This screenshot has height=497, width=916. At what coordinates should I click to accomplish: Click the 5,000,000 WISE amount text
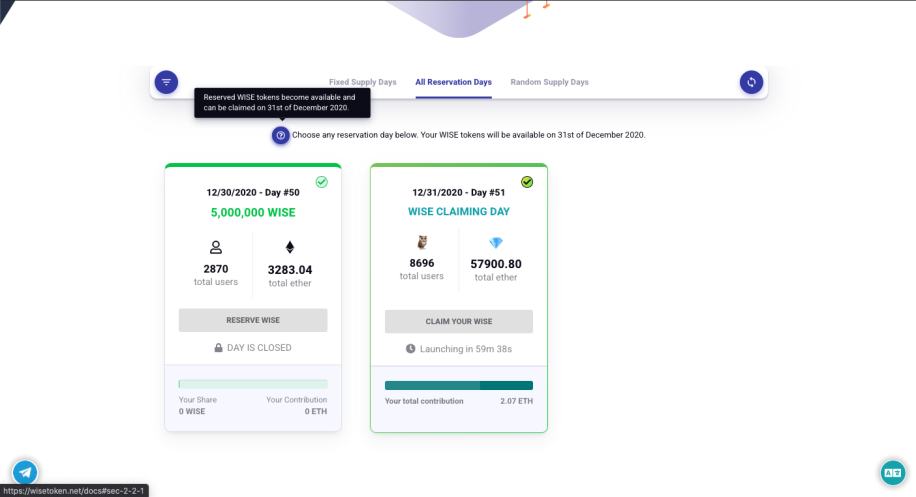coord(253,213)
